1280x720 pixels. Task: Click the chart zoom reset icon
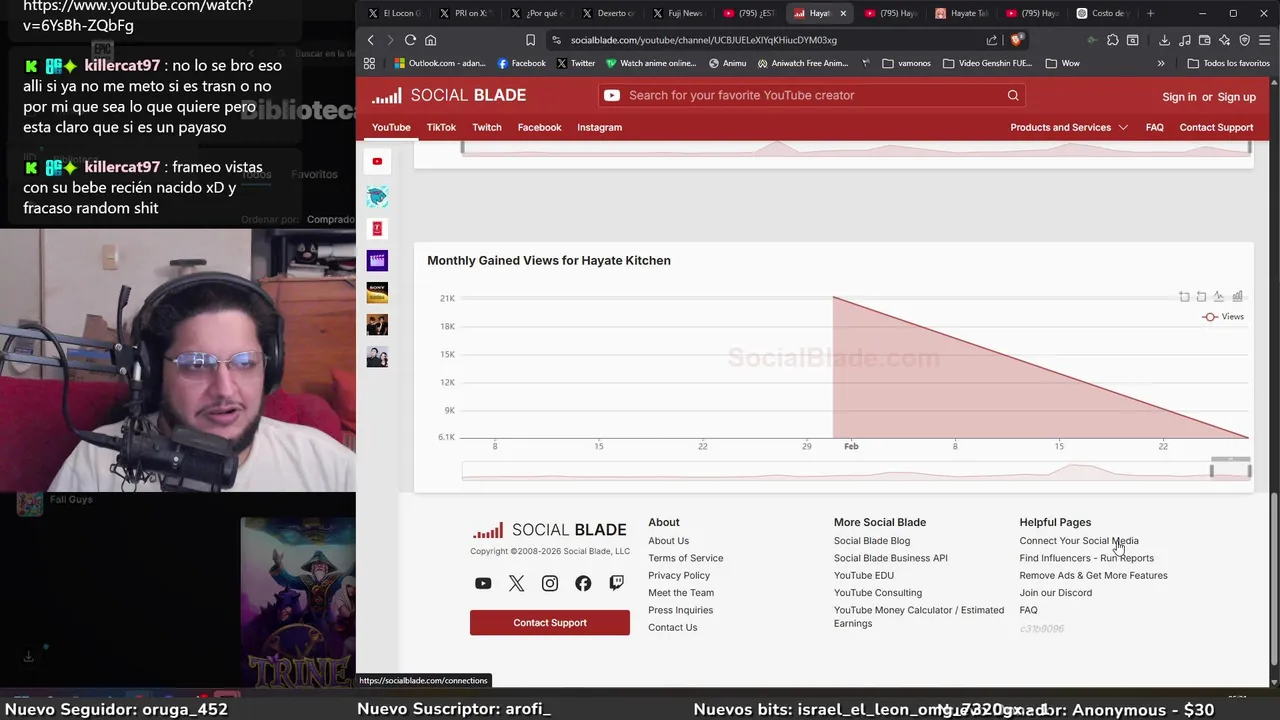pyautogui.click(x=1201, y=296)
